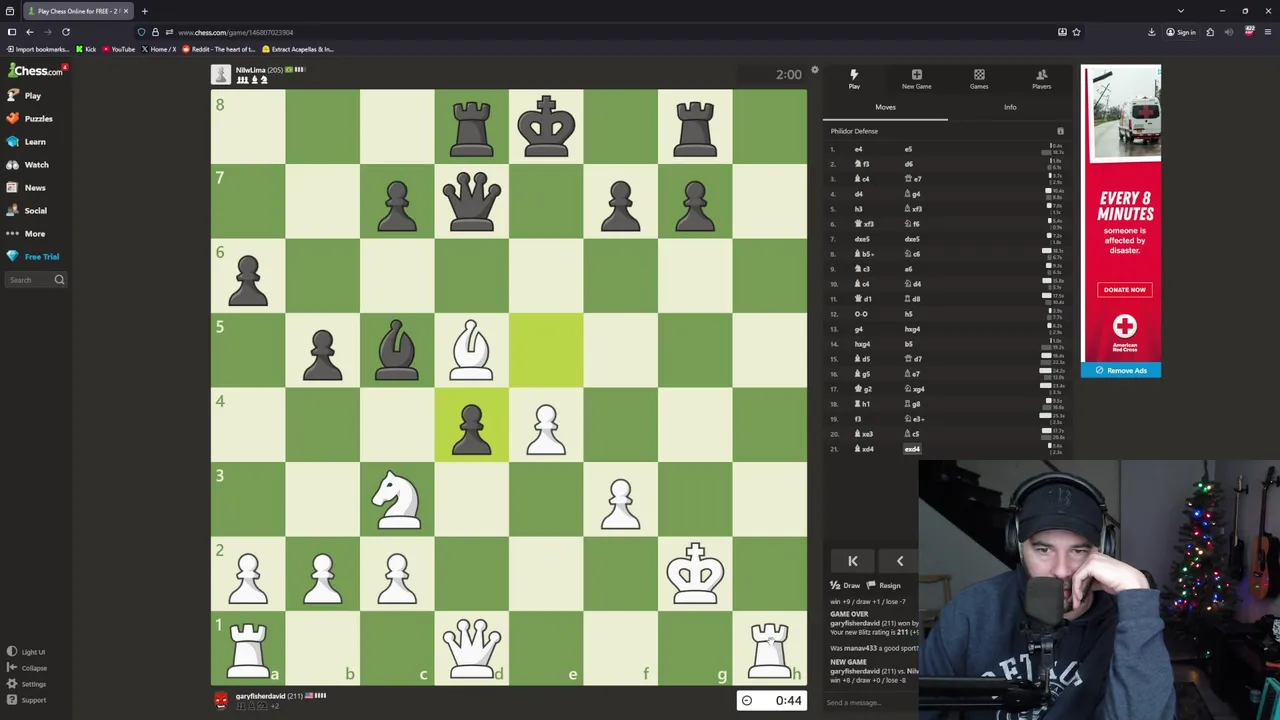1280x720 pixels.
Task: Open the Players tab
Action: 1041,79
